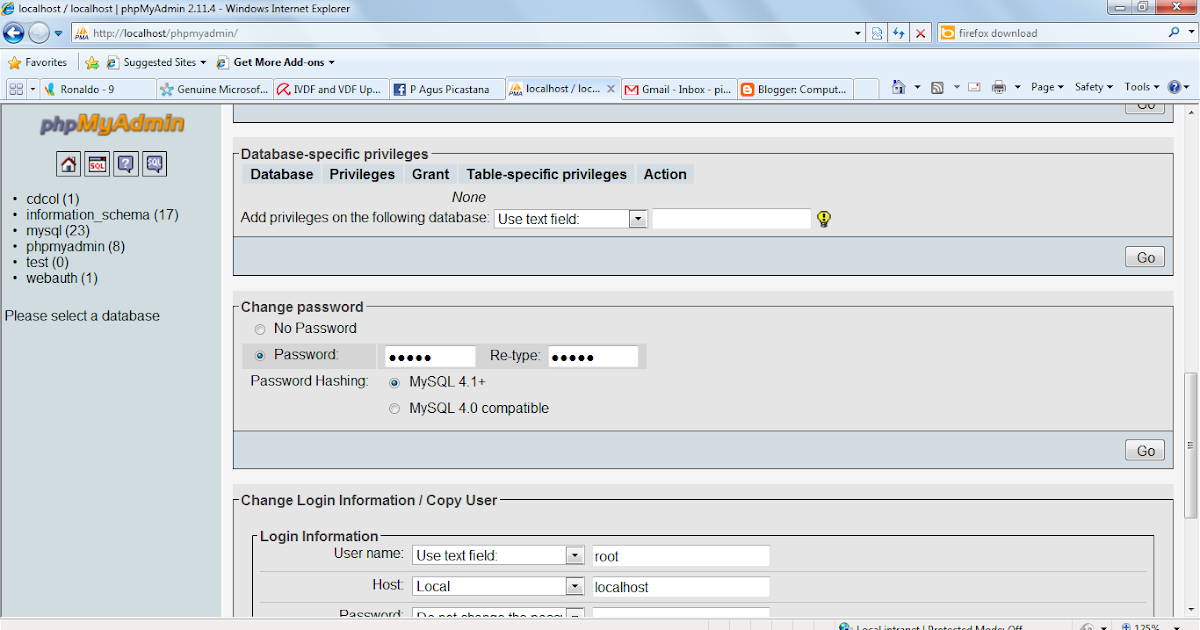1200x630 pixels.
Task: Open the SQL query window icon
Action: (97, 163)
